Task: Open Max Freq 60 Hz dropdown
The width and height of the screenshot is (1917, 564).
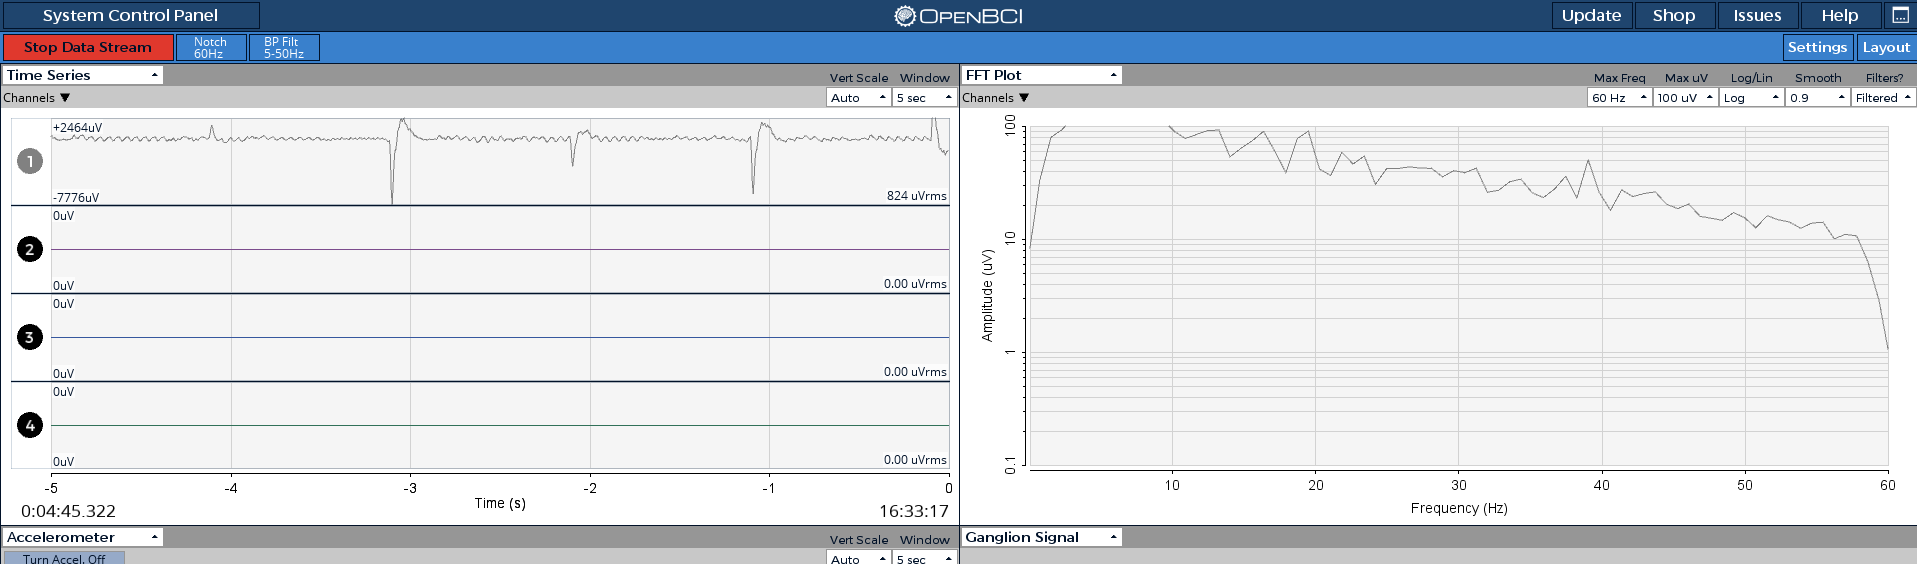Action: point(1619,98)
